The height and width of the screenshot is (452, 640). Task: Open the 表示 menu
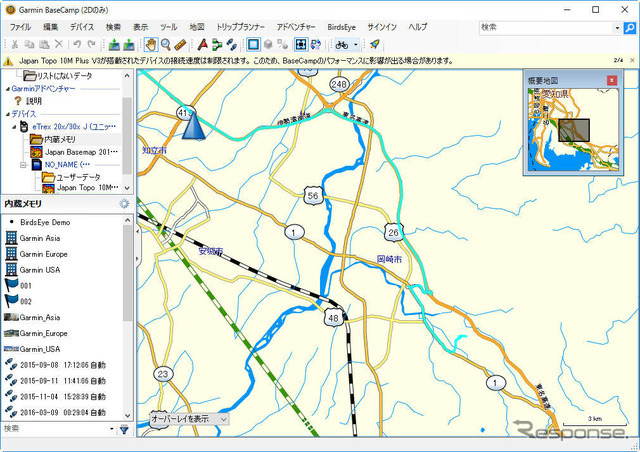point(140,27)
